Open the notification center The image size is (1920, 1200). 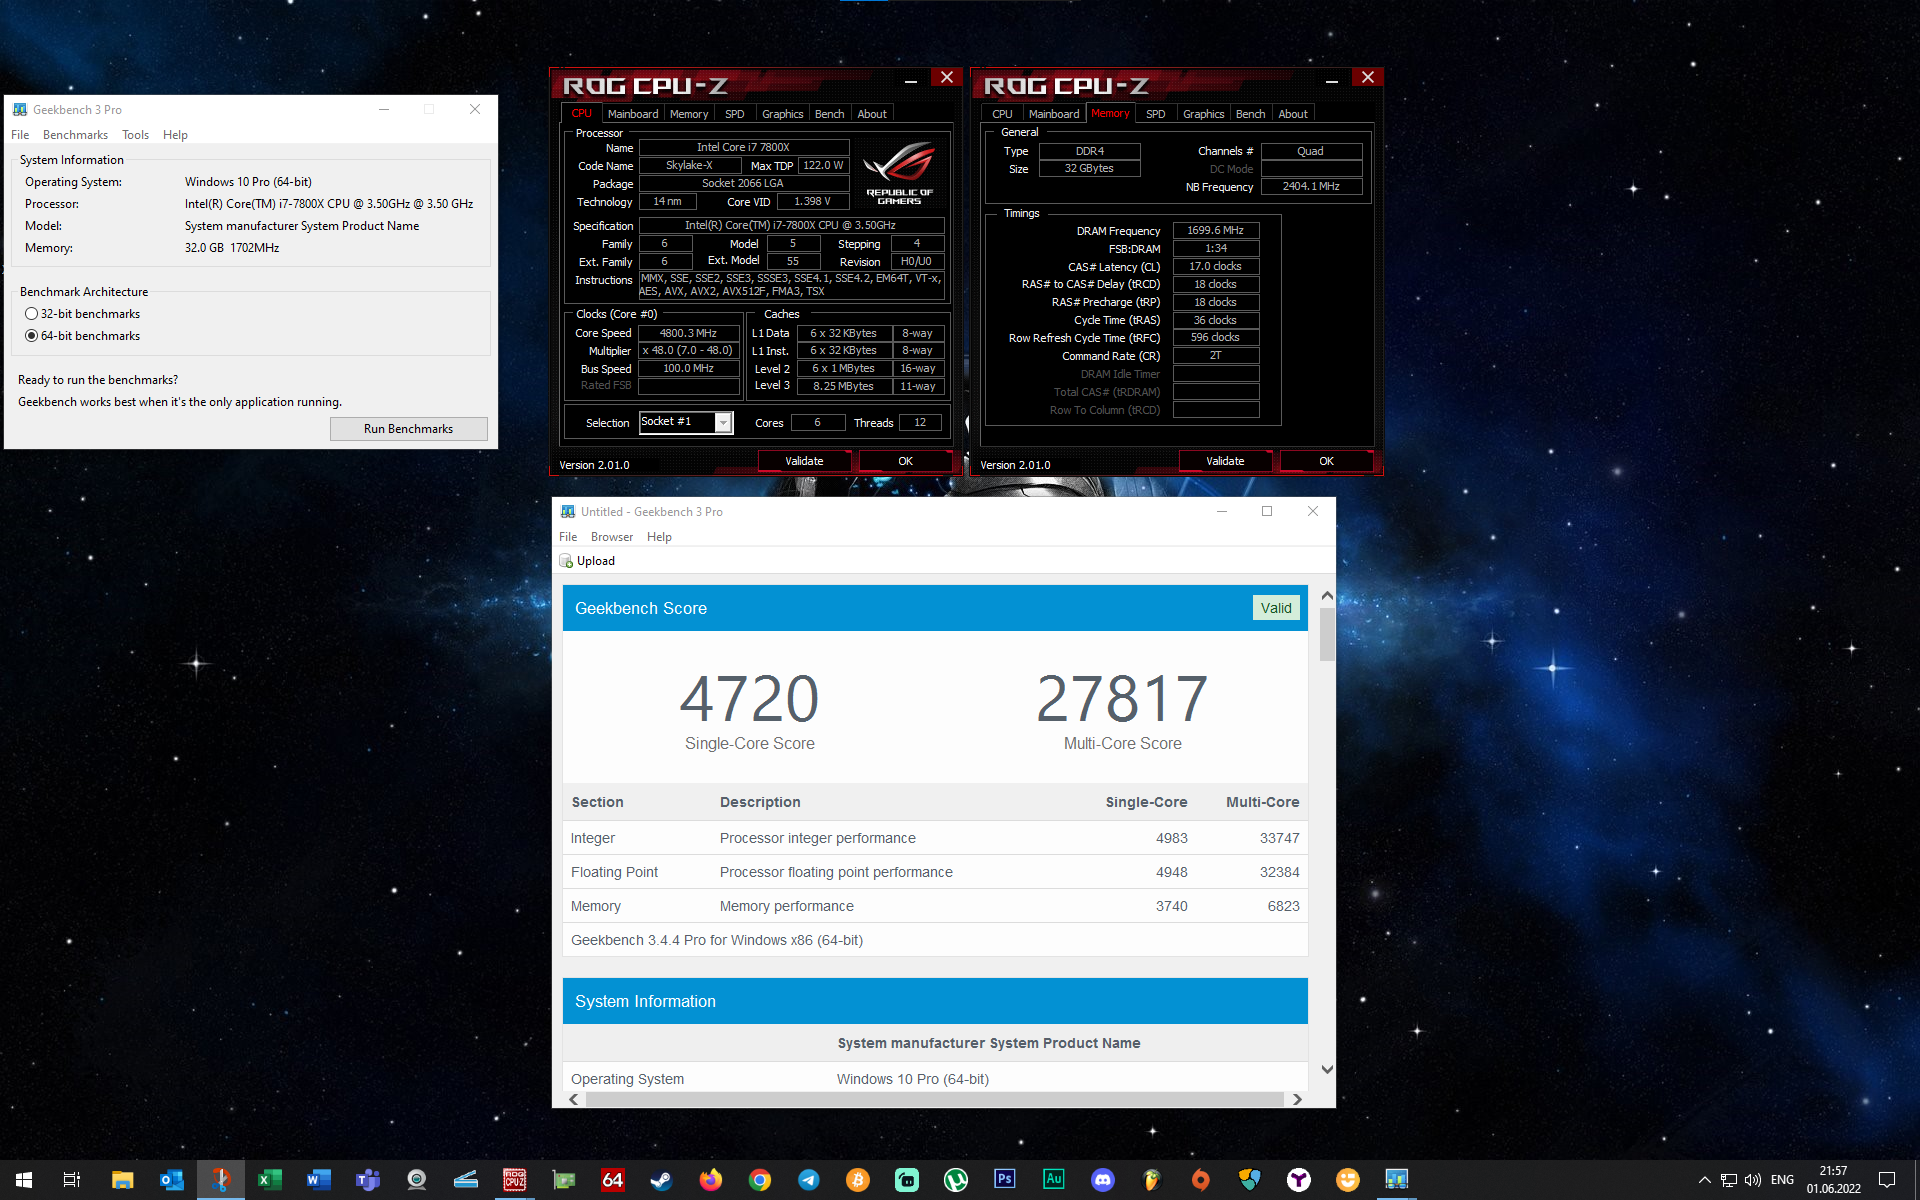[1887, 1180]
